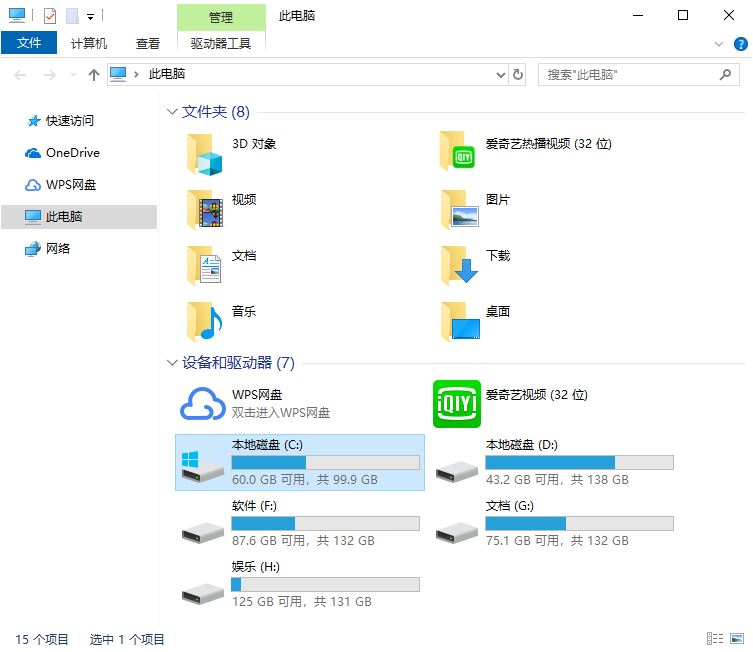Click the 下载 folder icon
Viewport: 753px width, 652px height.
tap(460, 265)
